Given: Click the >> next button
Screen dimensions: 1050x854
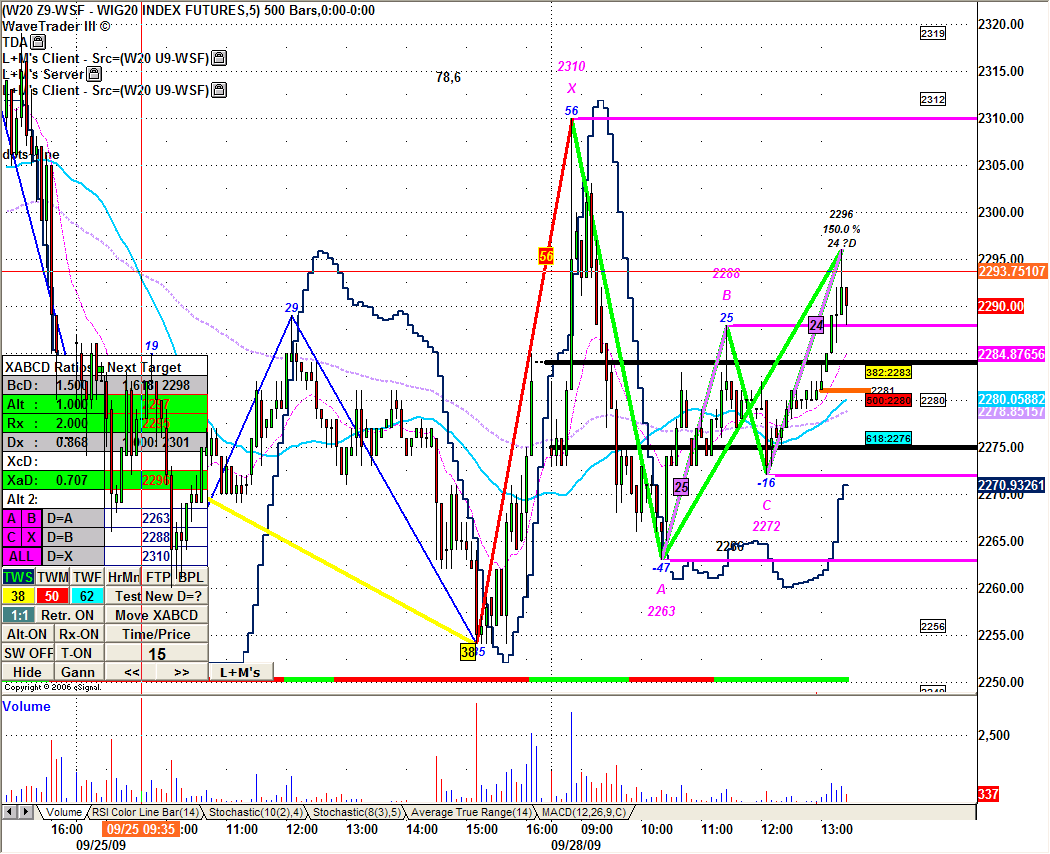Looking at the screenshot, I should pos(182,672).
